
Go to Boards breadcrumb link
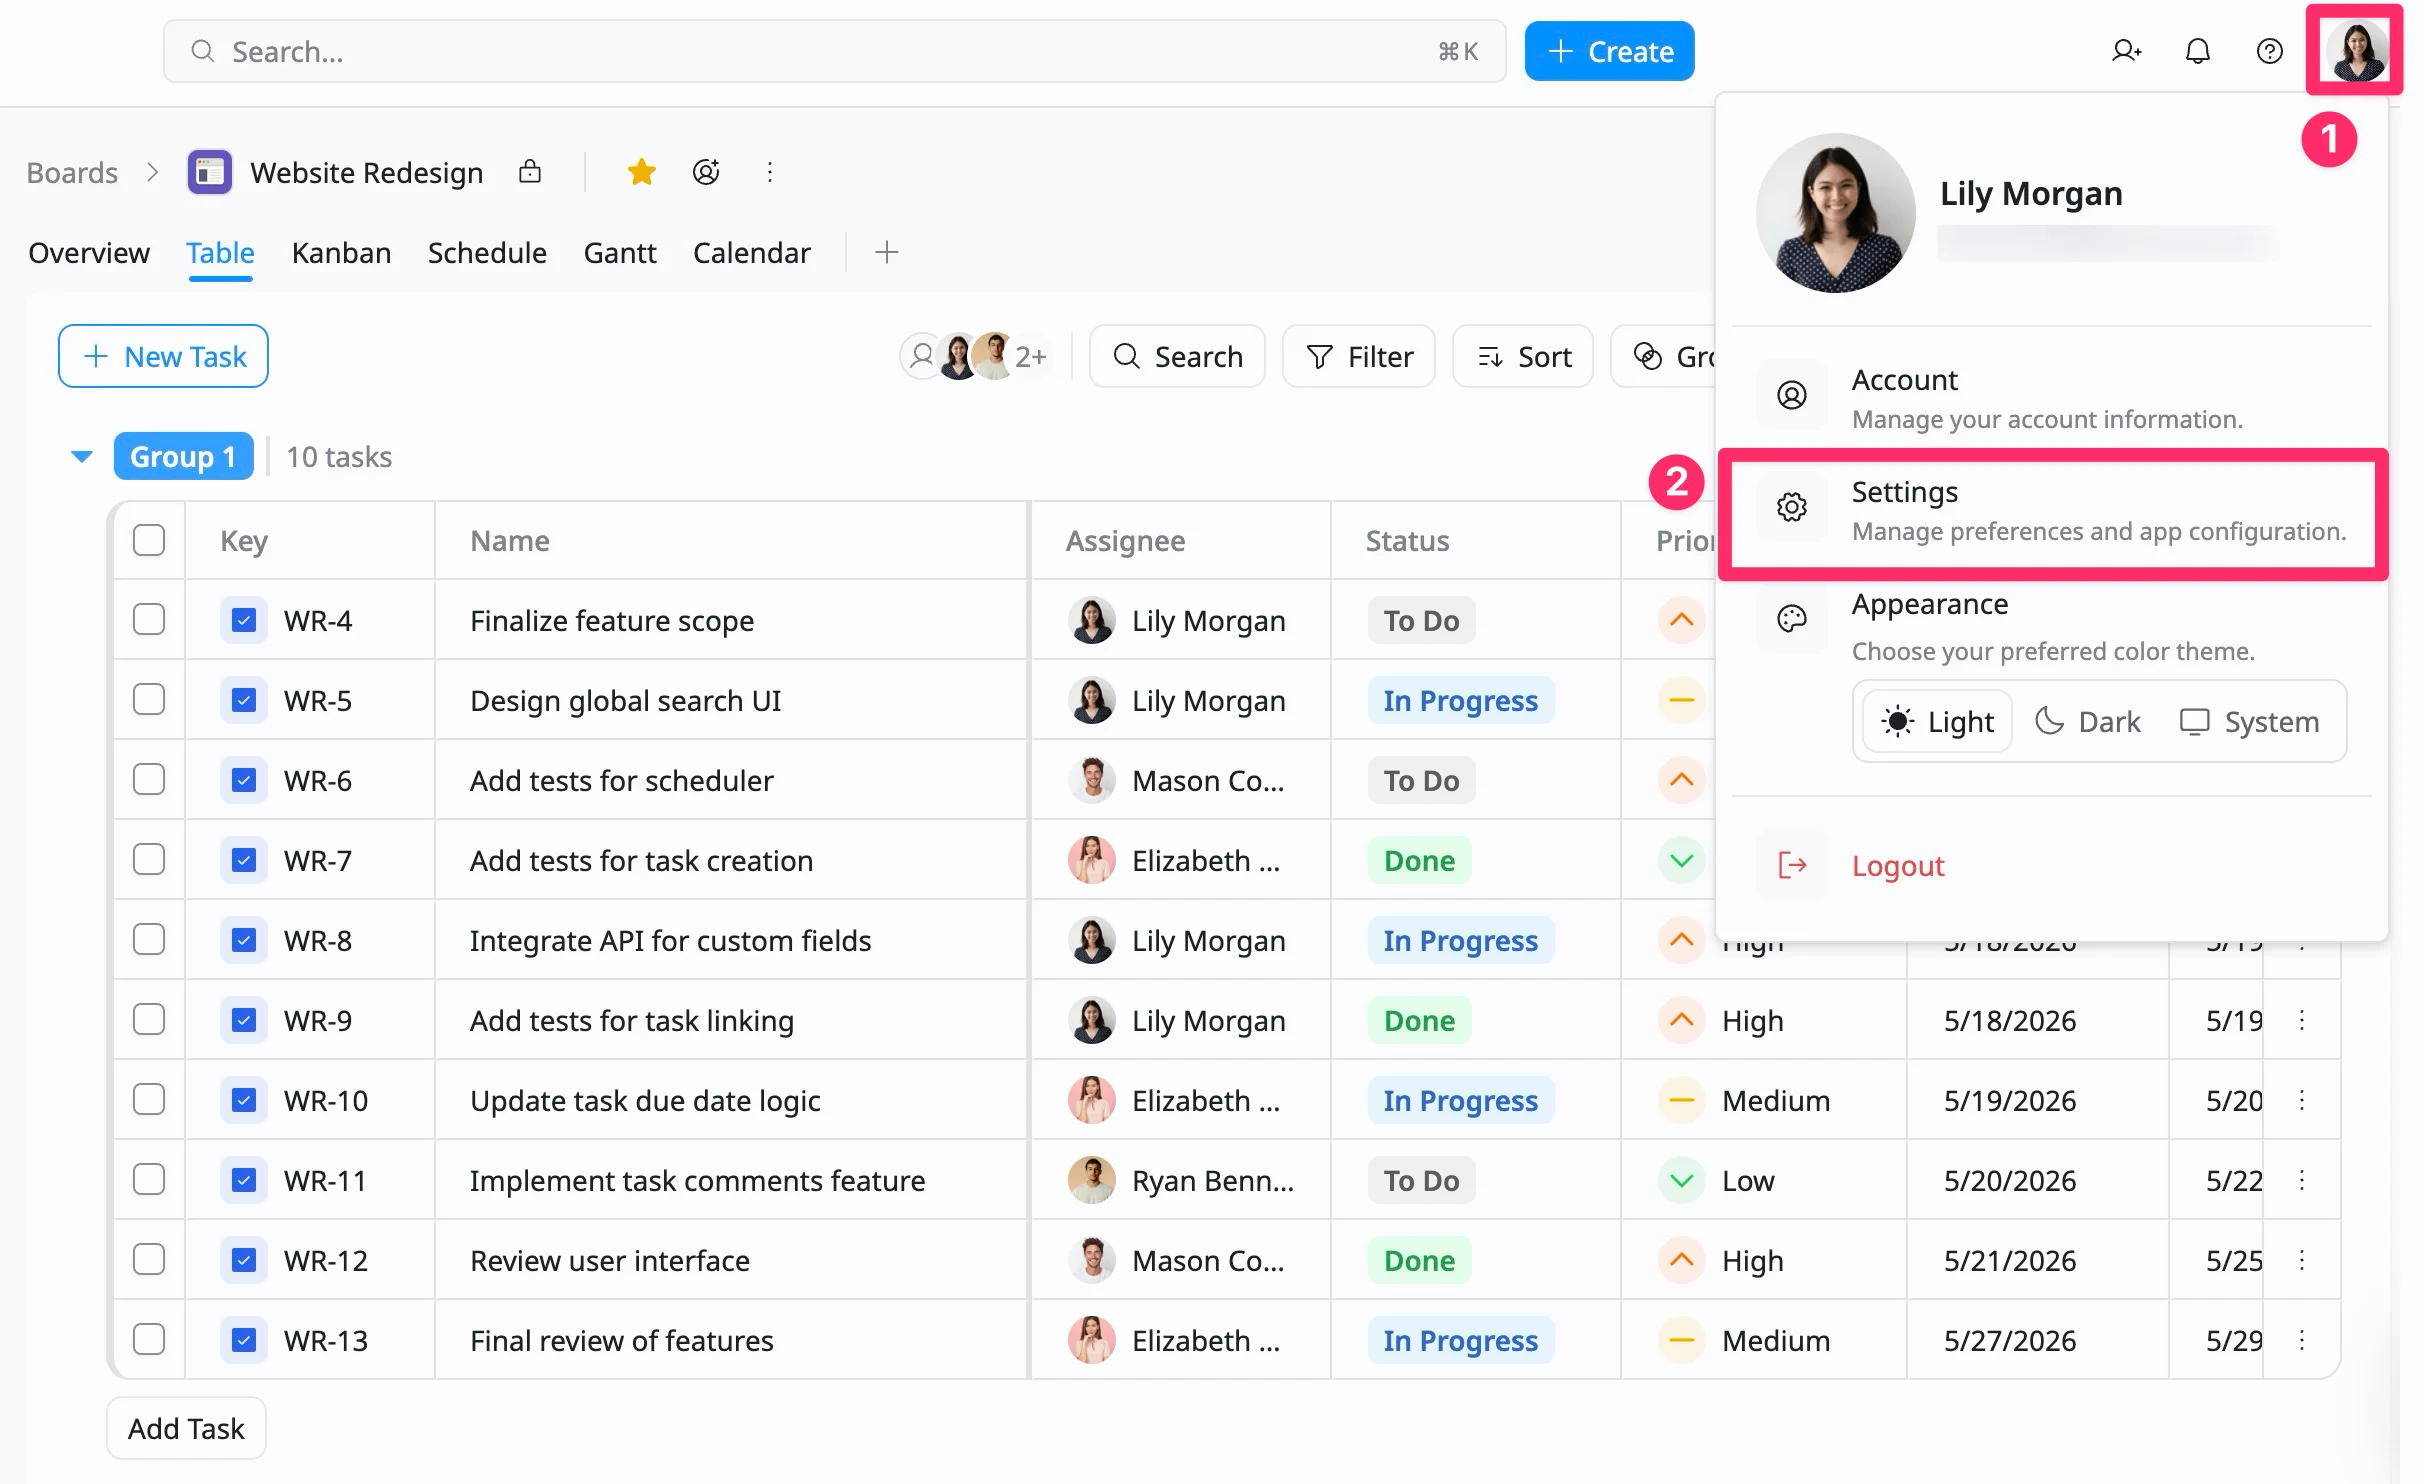[72, 172]
